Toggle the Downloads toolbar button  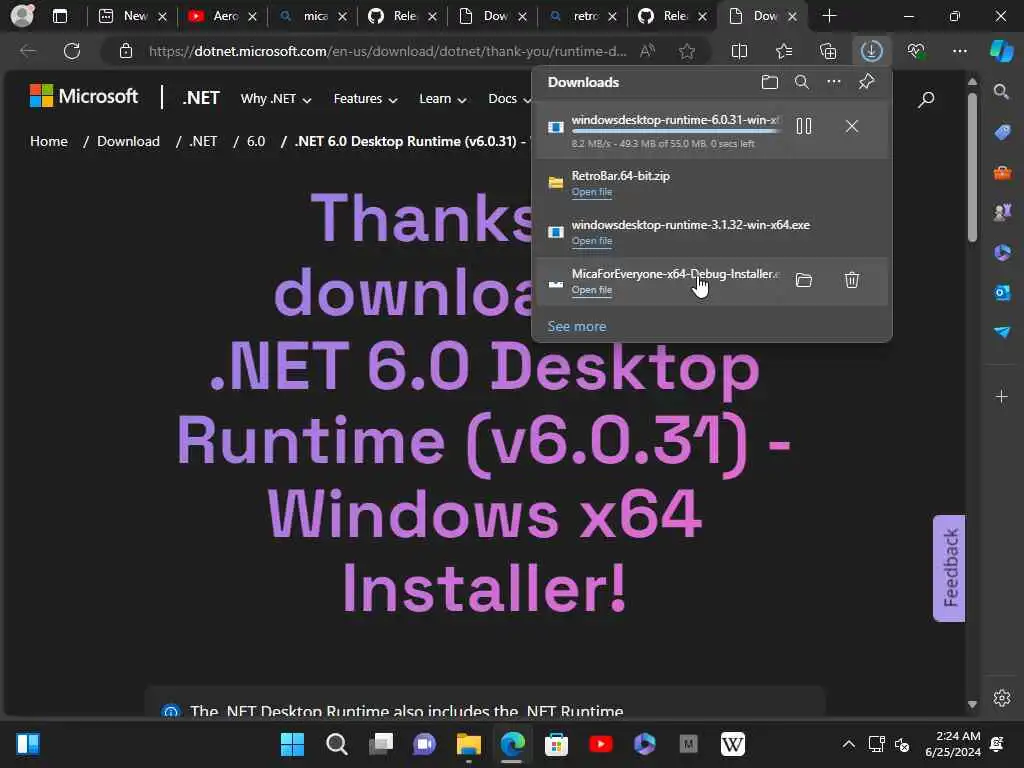(872, 51)
